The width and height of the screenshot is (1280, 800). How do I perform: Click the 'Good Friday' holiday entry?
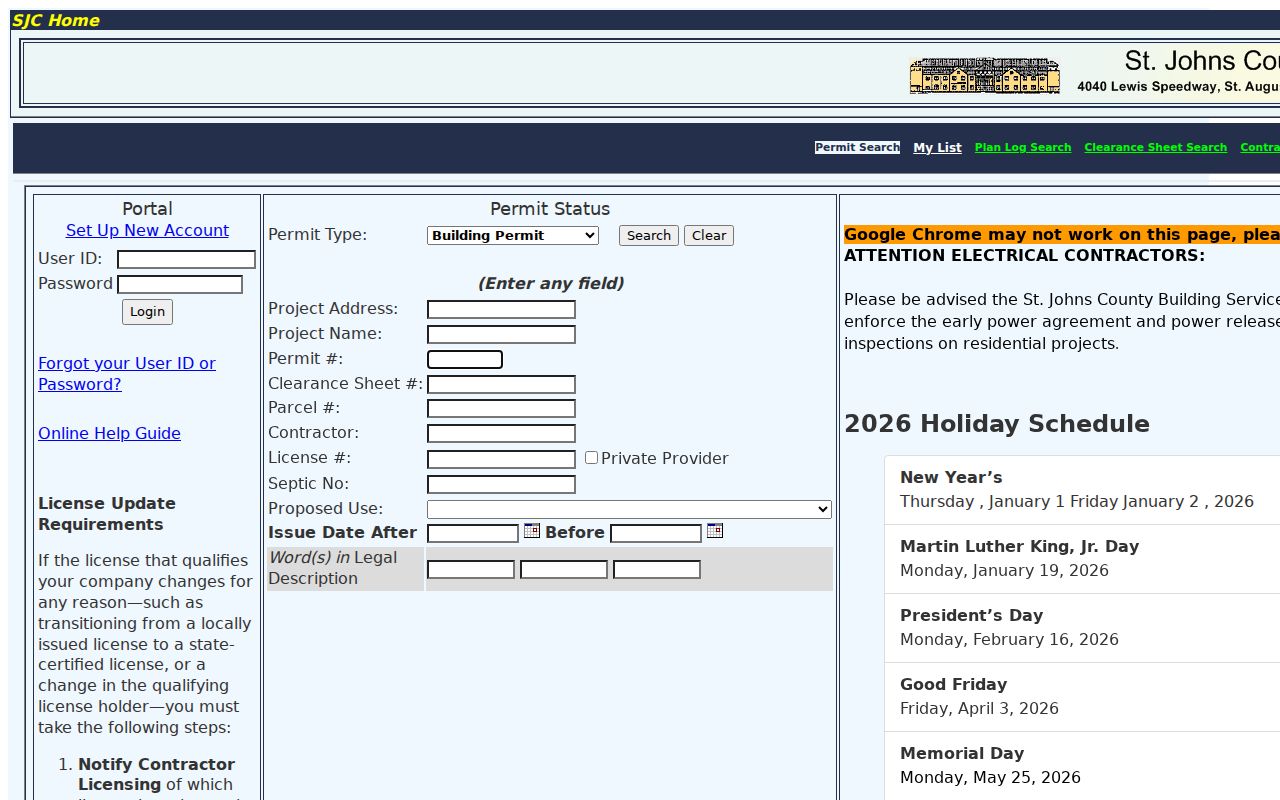click(1082, 697)
